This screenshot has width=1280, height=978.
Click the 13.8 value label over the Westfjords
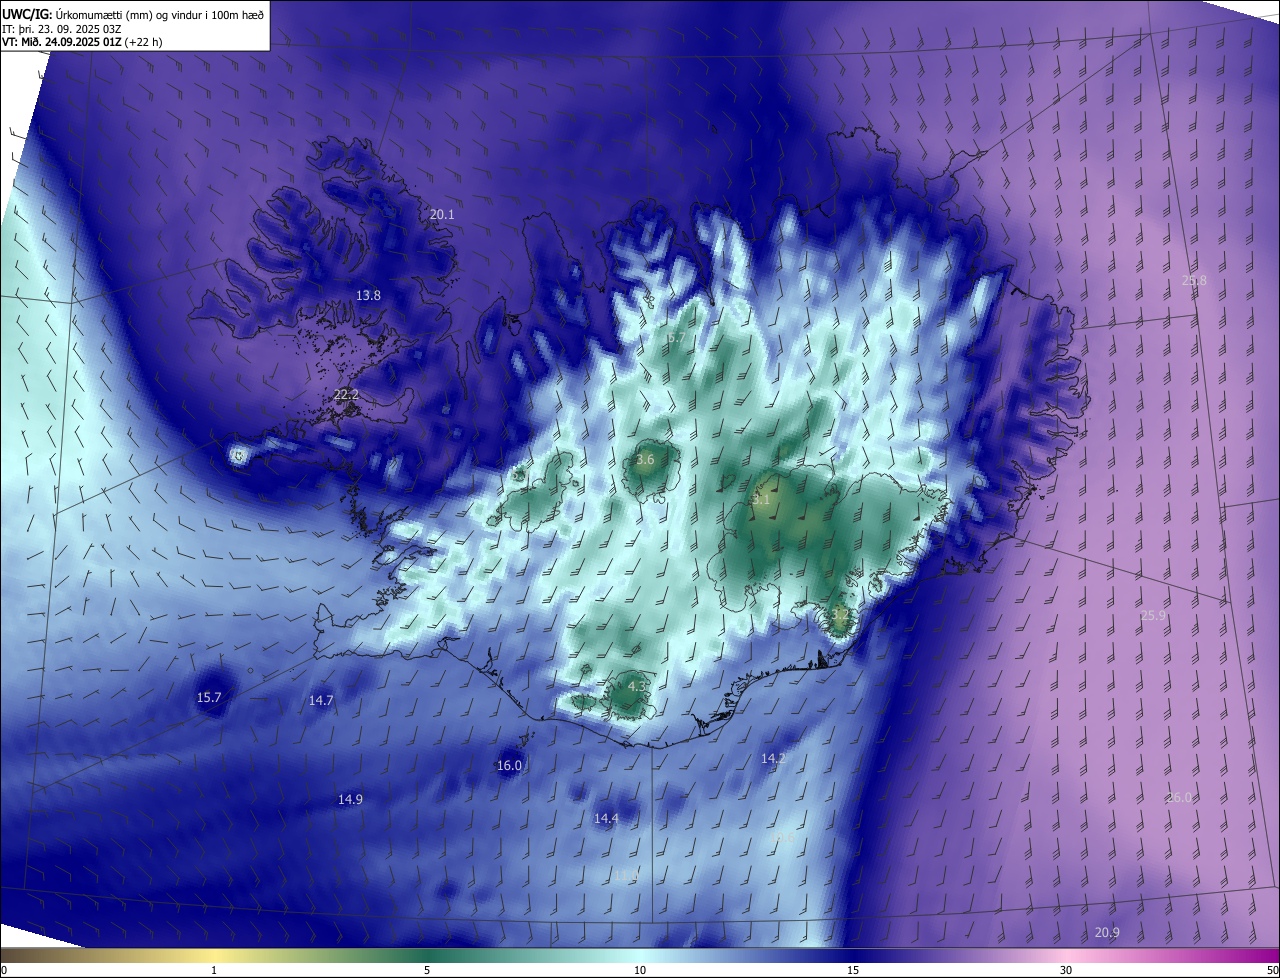[369, 295]
